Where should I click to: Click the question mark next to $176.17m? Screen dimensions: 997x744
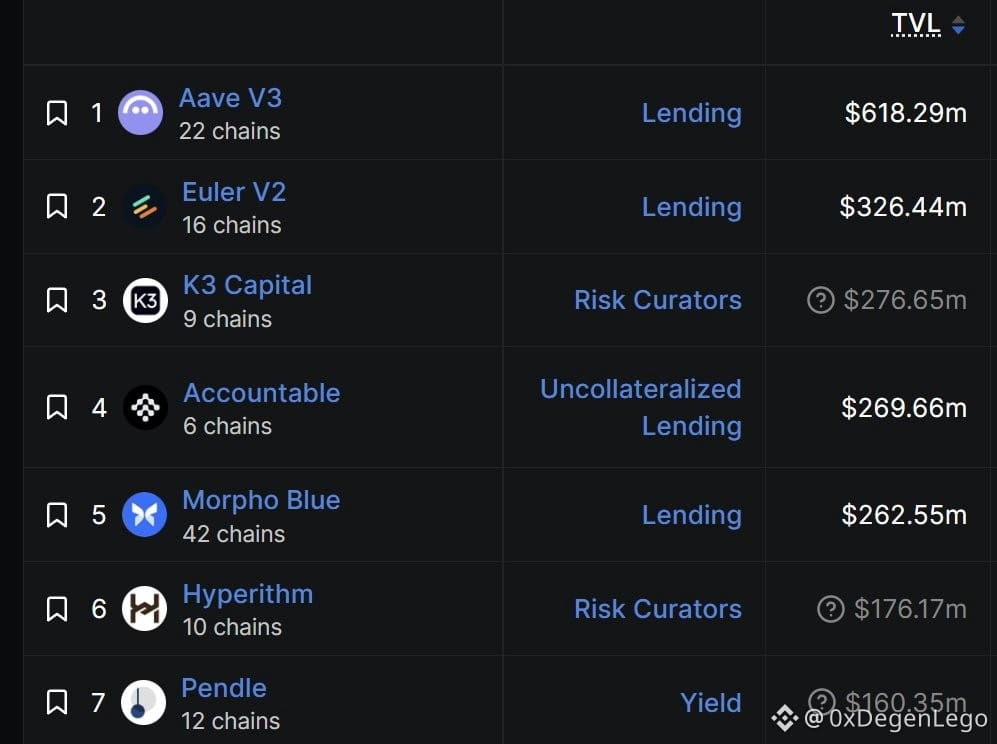[x=830, y=609]
